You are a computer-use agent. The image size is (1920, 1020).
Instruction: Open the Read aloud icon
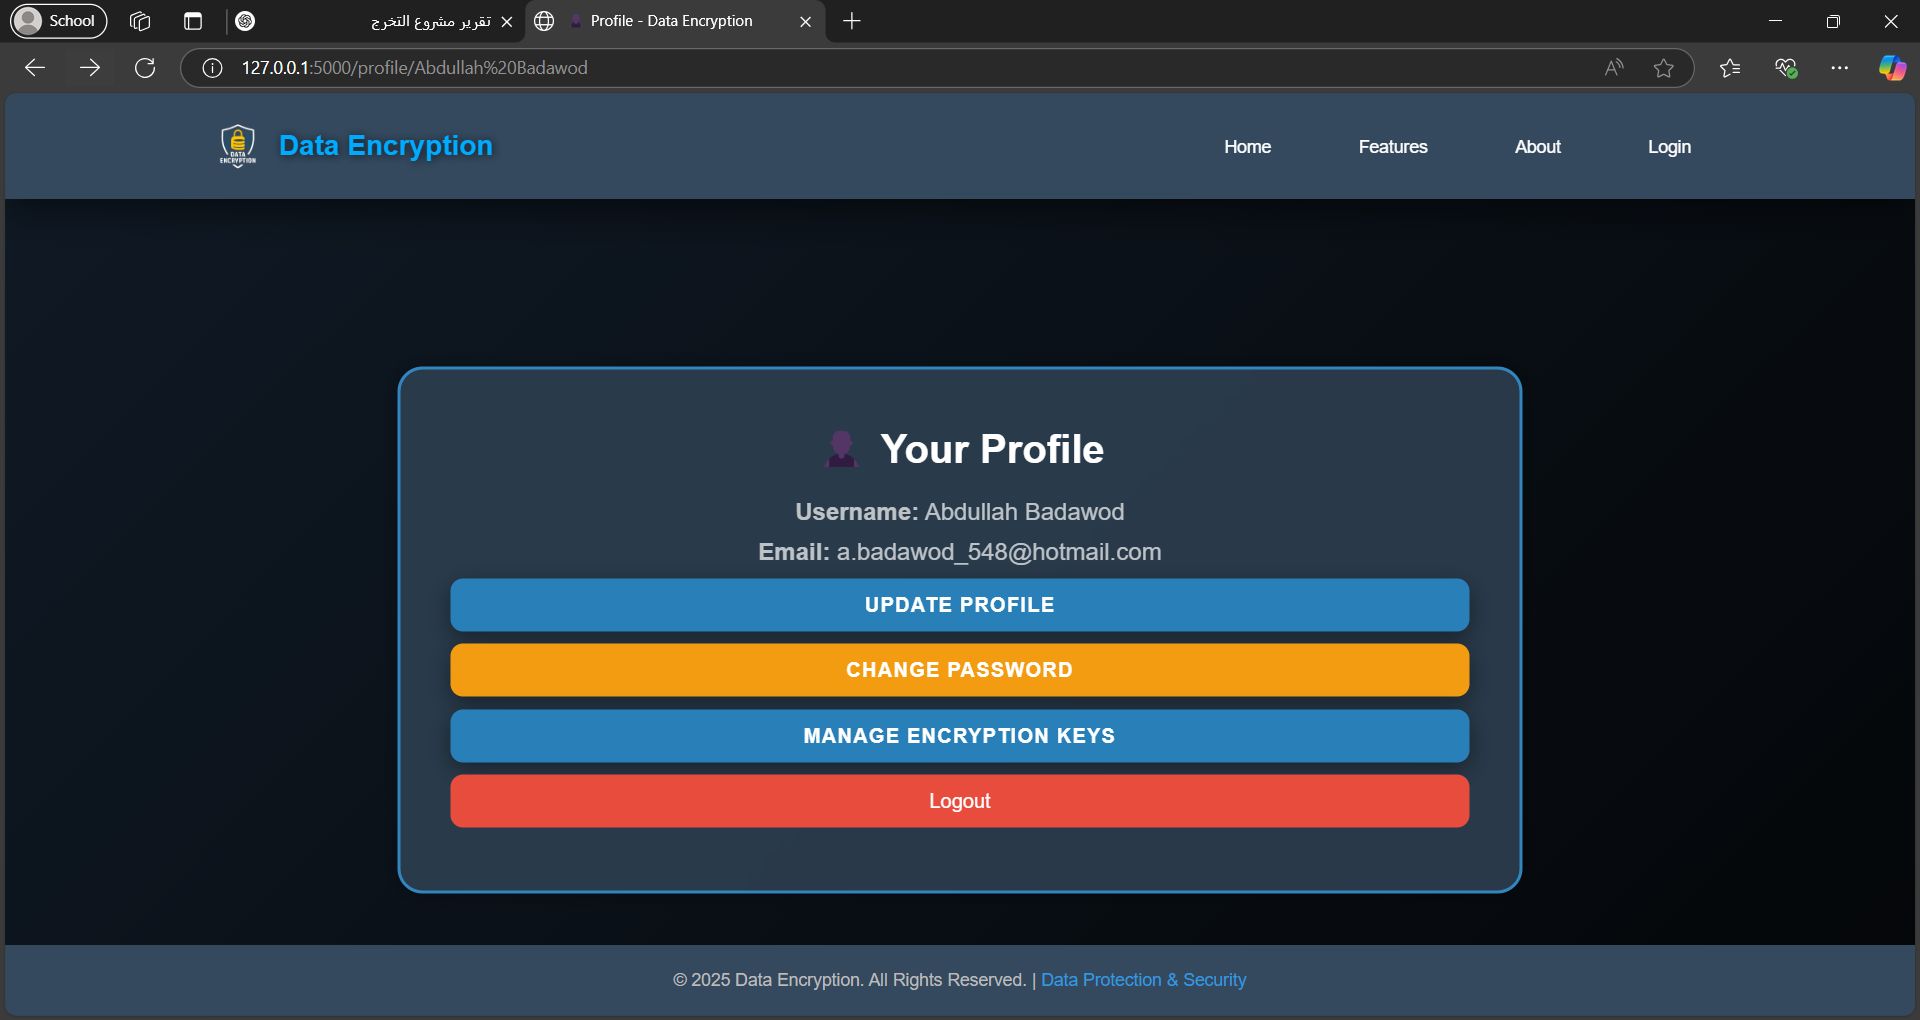[1614, 68]
